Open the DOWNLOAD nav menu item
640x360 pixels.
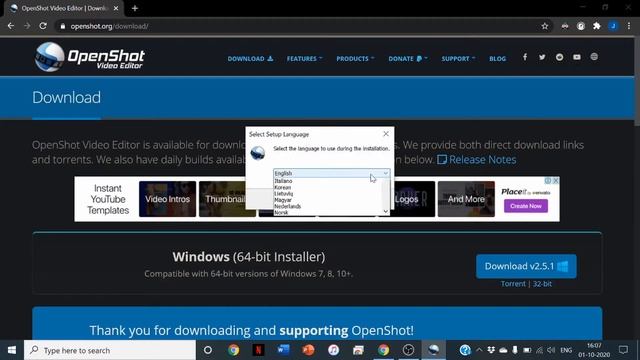(250, 58)
